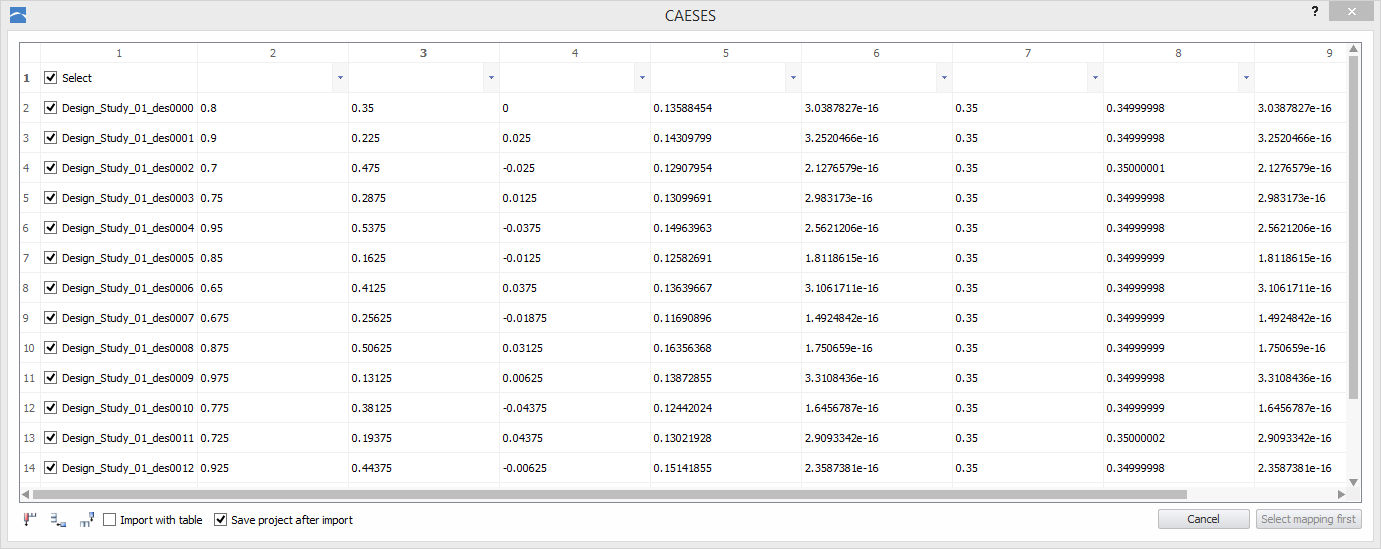The width and height of the screenshot is (1381, 549).
Task: Click the vertical scrollbar thumb
Action: click(x=1353, y=227)
